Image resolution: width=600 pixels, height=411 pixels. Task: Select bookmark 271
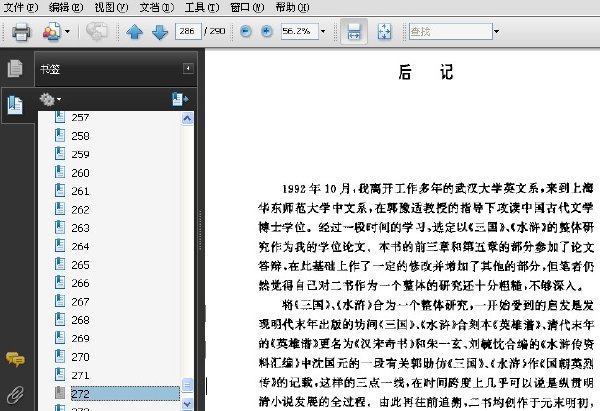tap(80, 375)
